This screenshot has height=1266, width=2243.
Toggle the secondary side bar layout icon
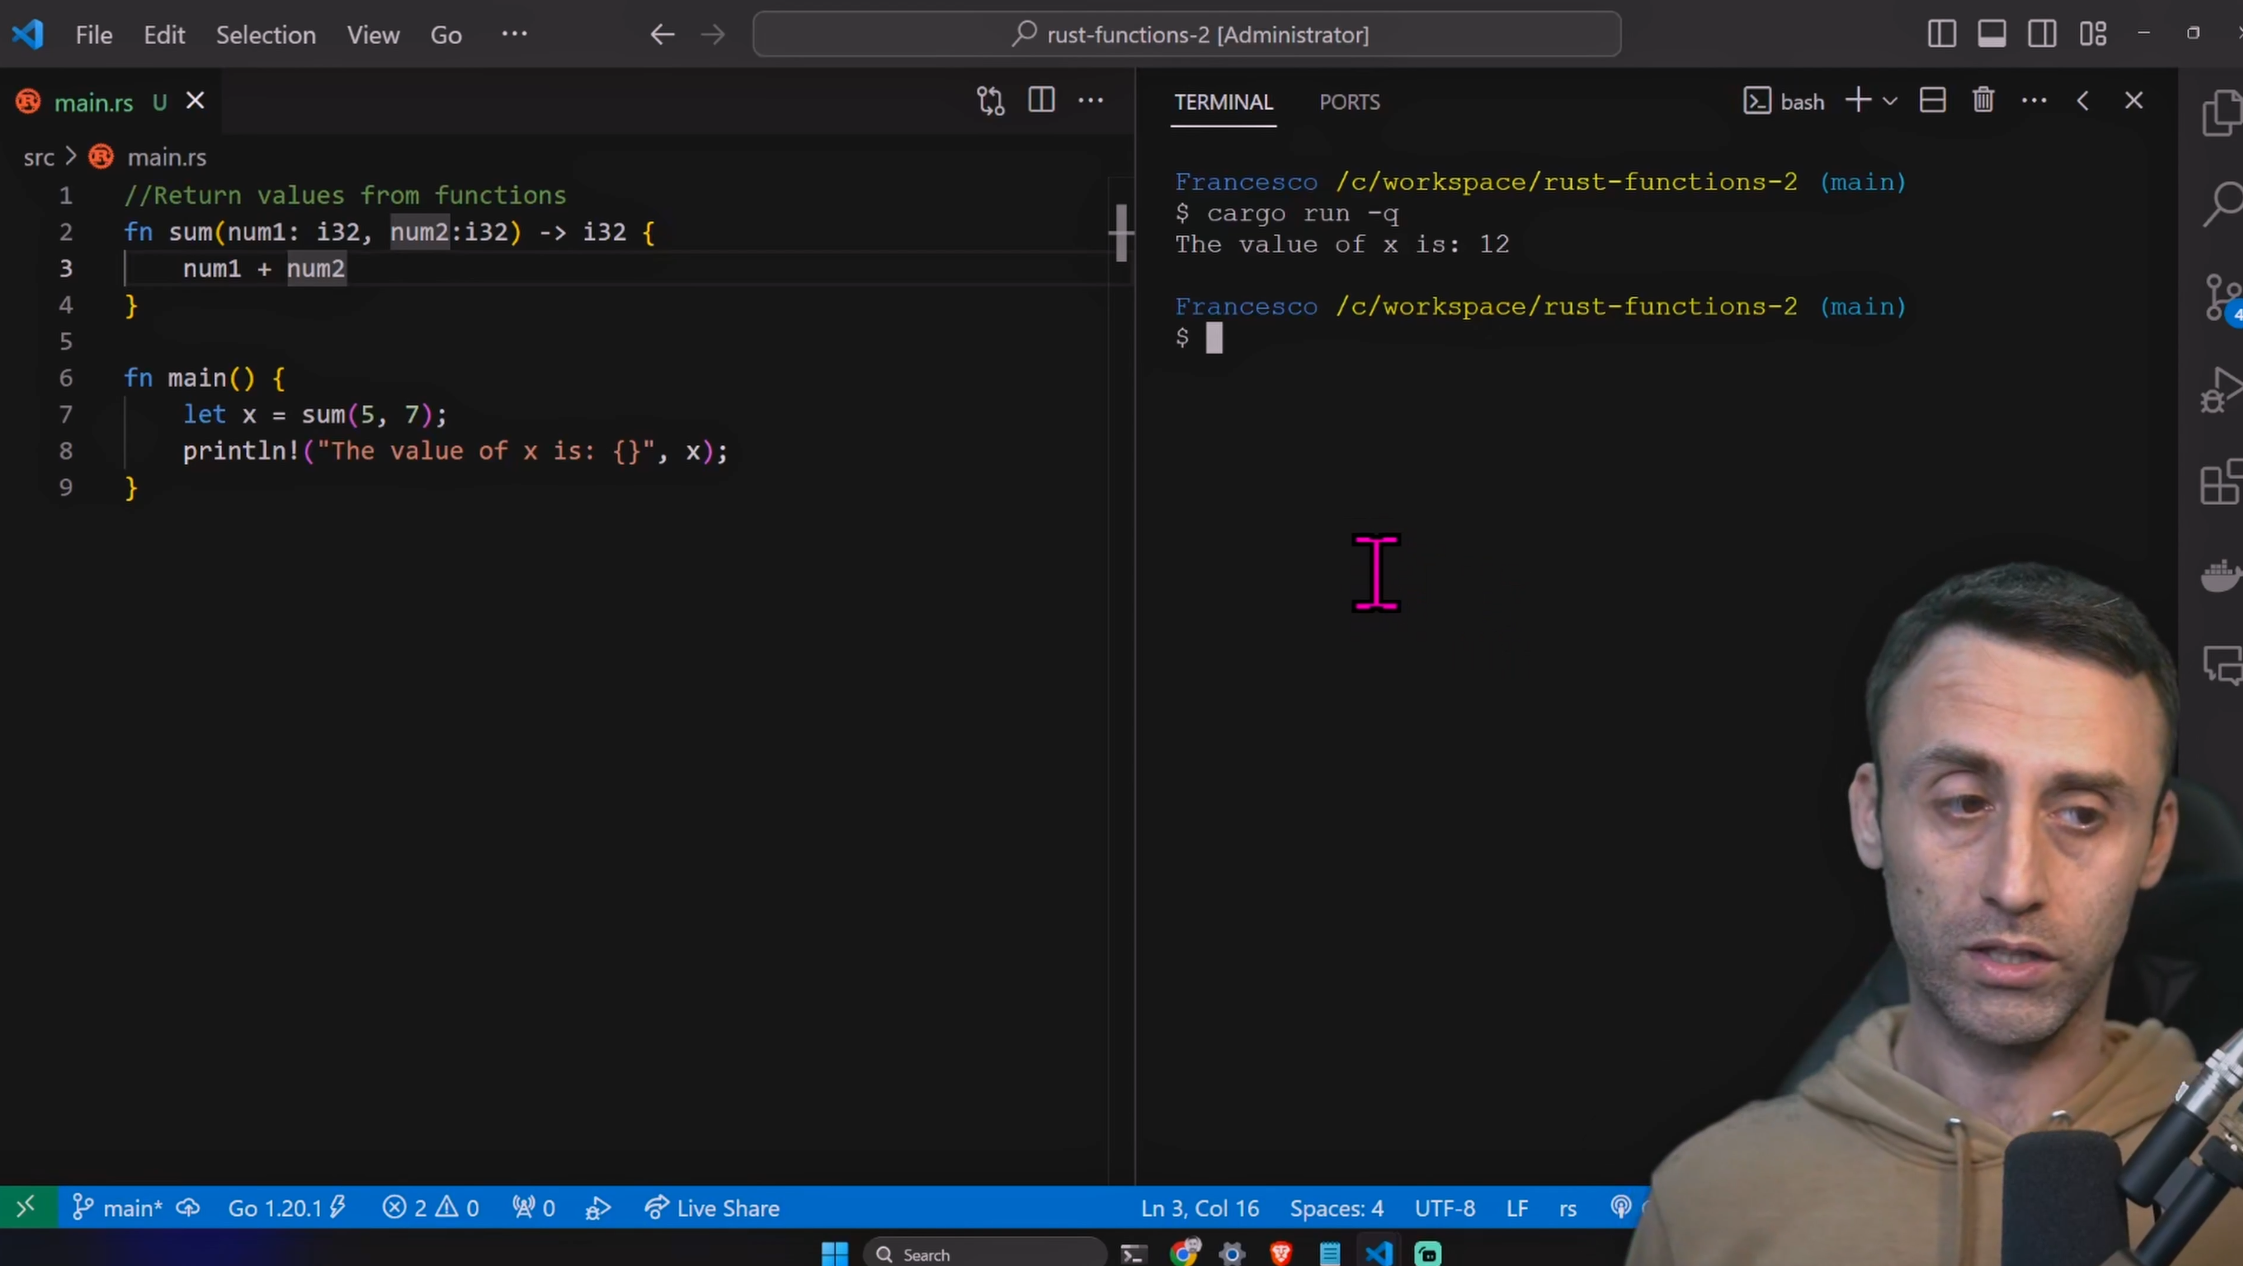2042,33
